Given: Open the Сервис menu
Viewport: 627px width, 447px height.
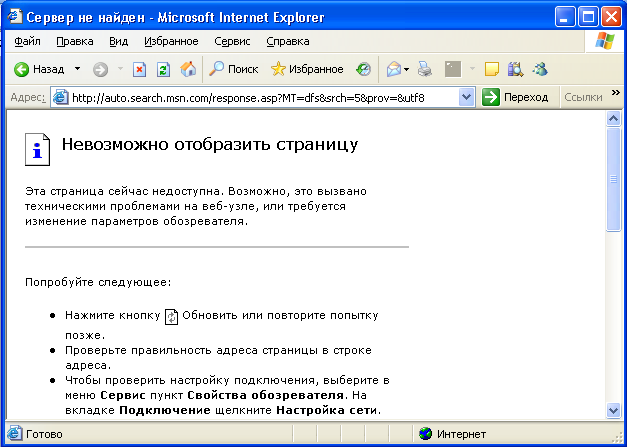Looking at the screenshot, I should [x=232, y=41].
